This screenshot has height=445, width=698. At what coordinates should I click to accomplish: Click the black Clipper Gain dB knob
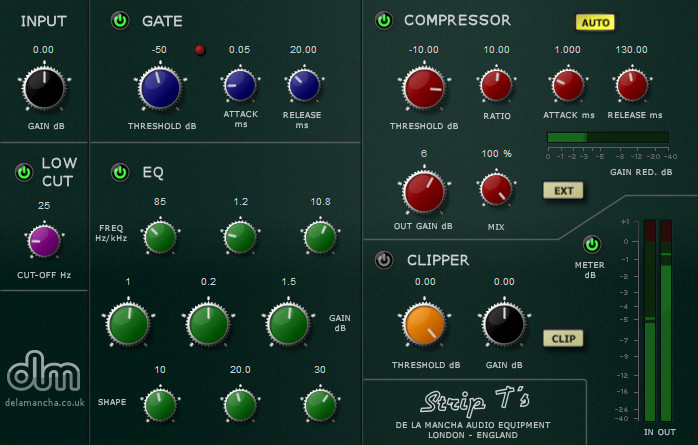pos(504,324)
